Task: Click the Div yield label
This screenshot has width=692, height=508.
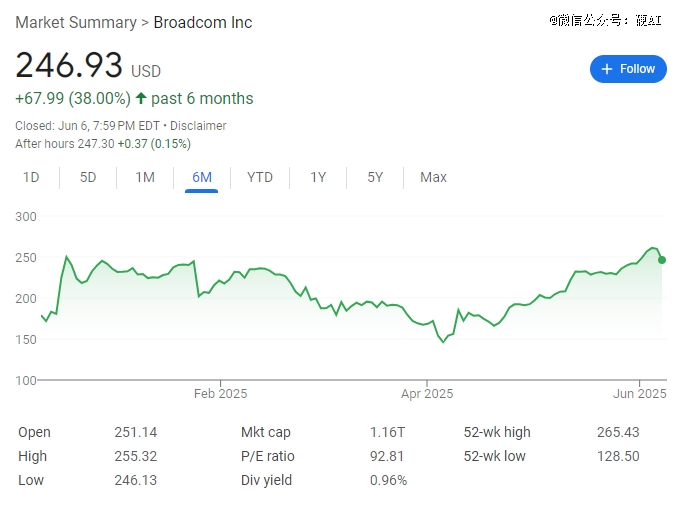Action: [266, 481]
